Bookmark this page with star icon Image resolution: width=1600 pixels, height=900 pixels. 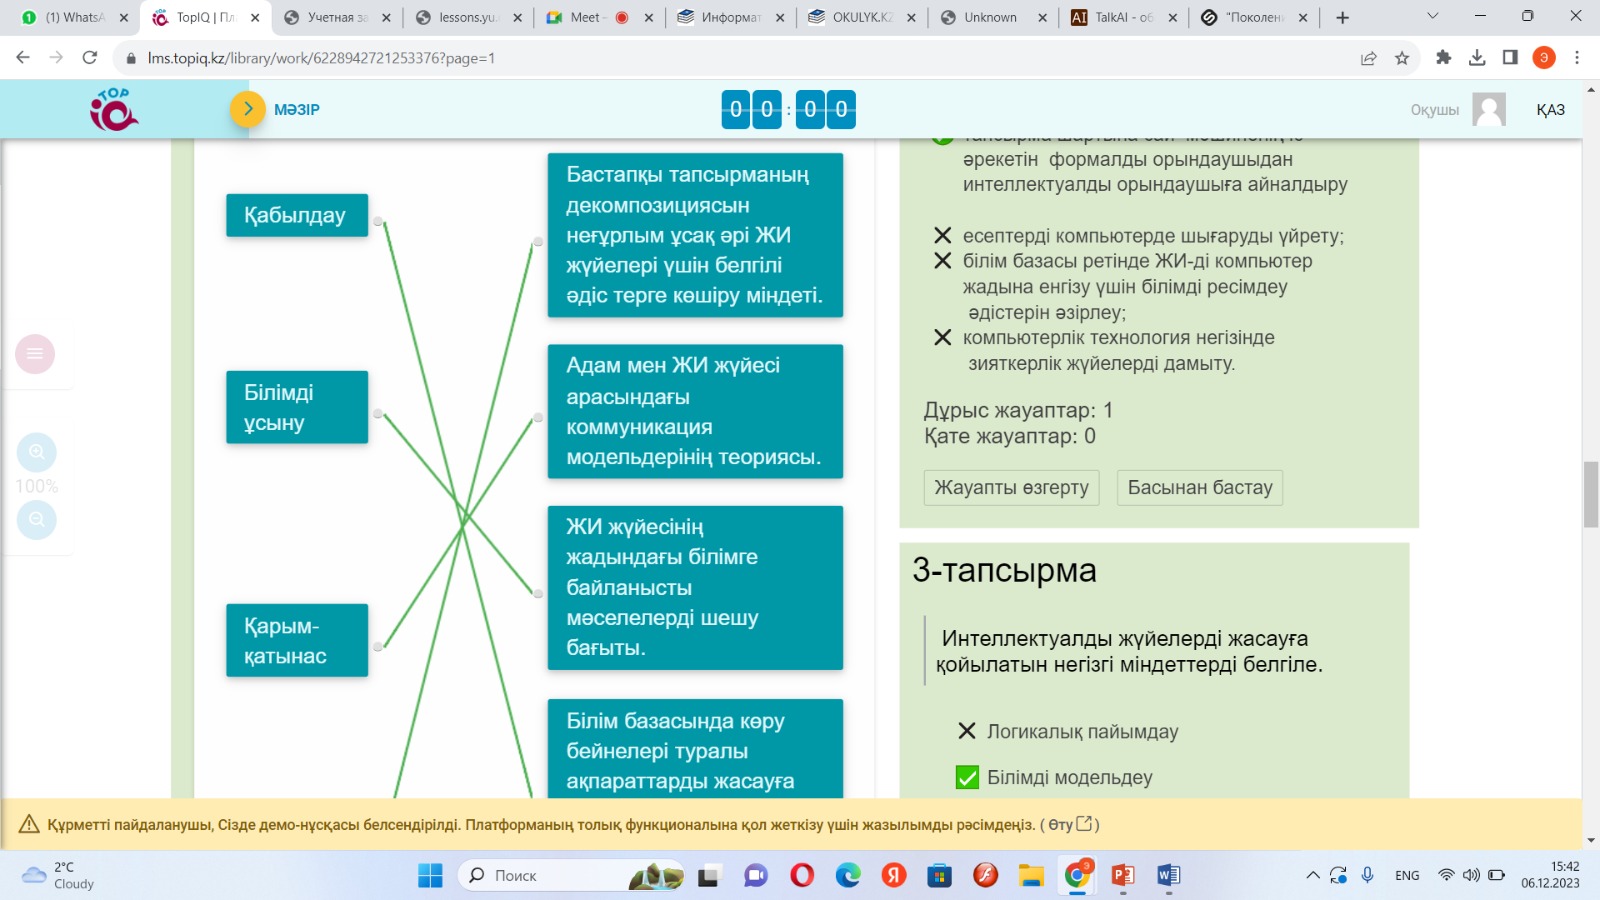(1402, 58)
